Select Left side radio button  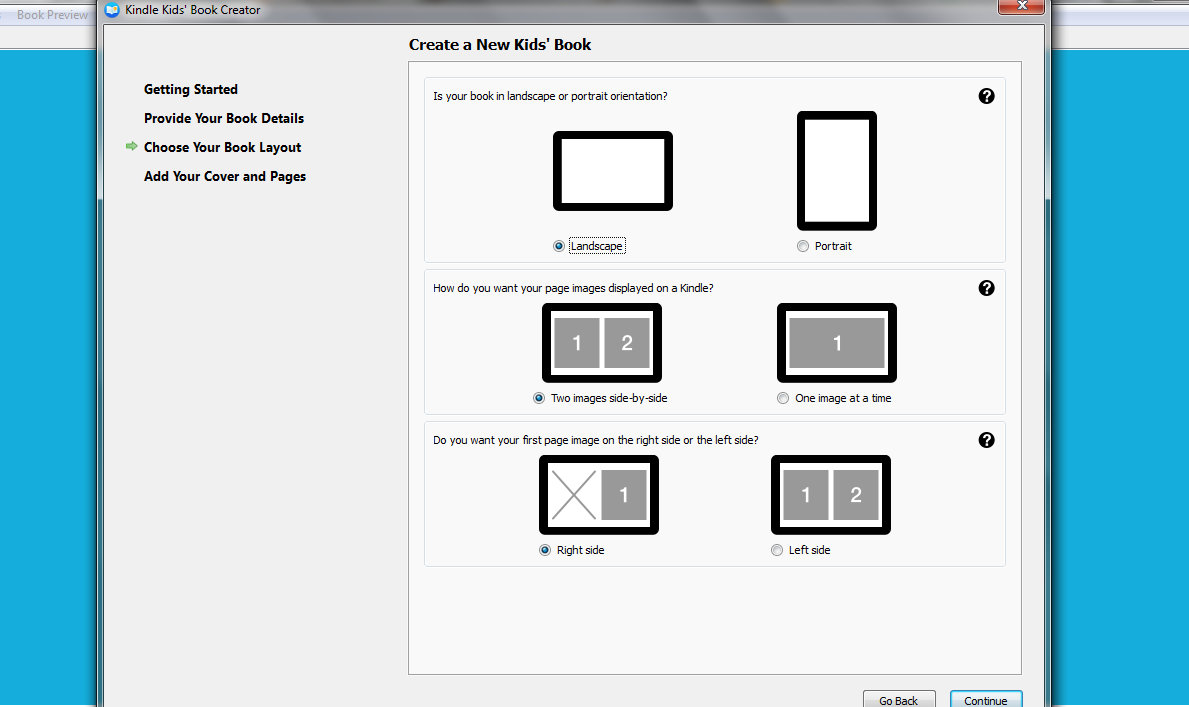pyautogui.click(x=777, y=550)
